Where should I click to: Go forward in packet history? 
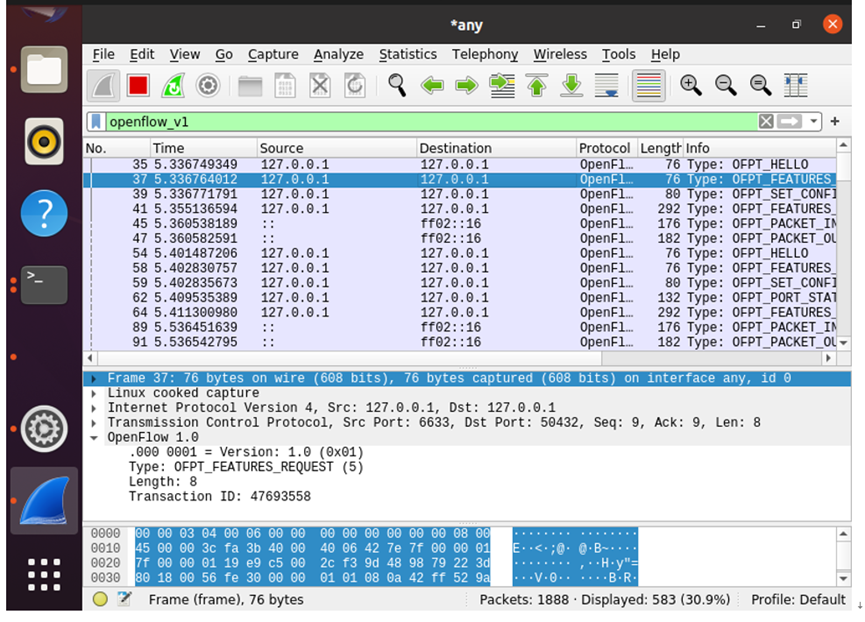coord(467,85)
